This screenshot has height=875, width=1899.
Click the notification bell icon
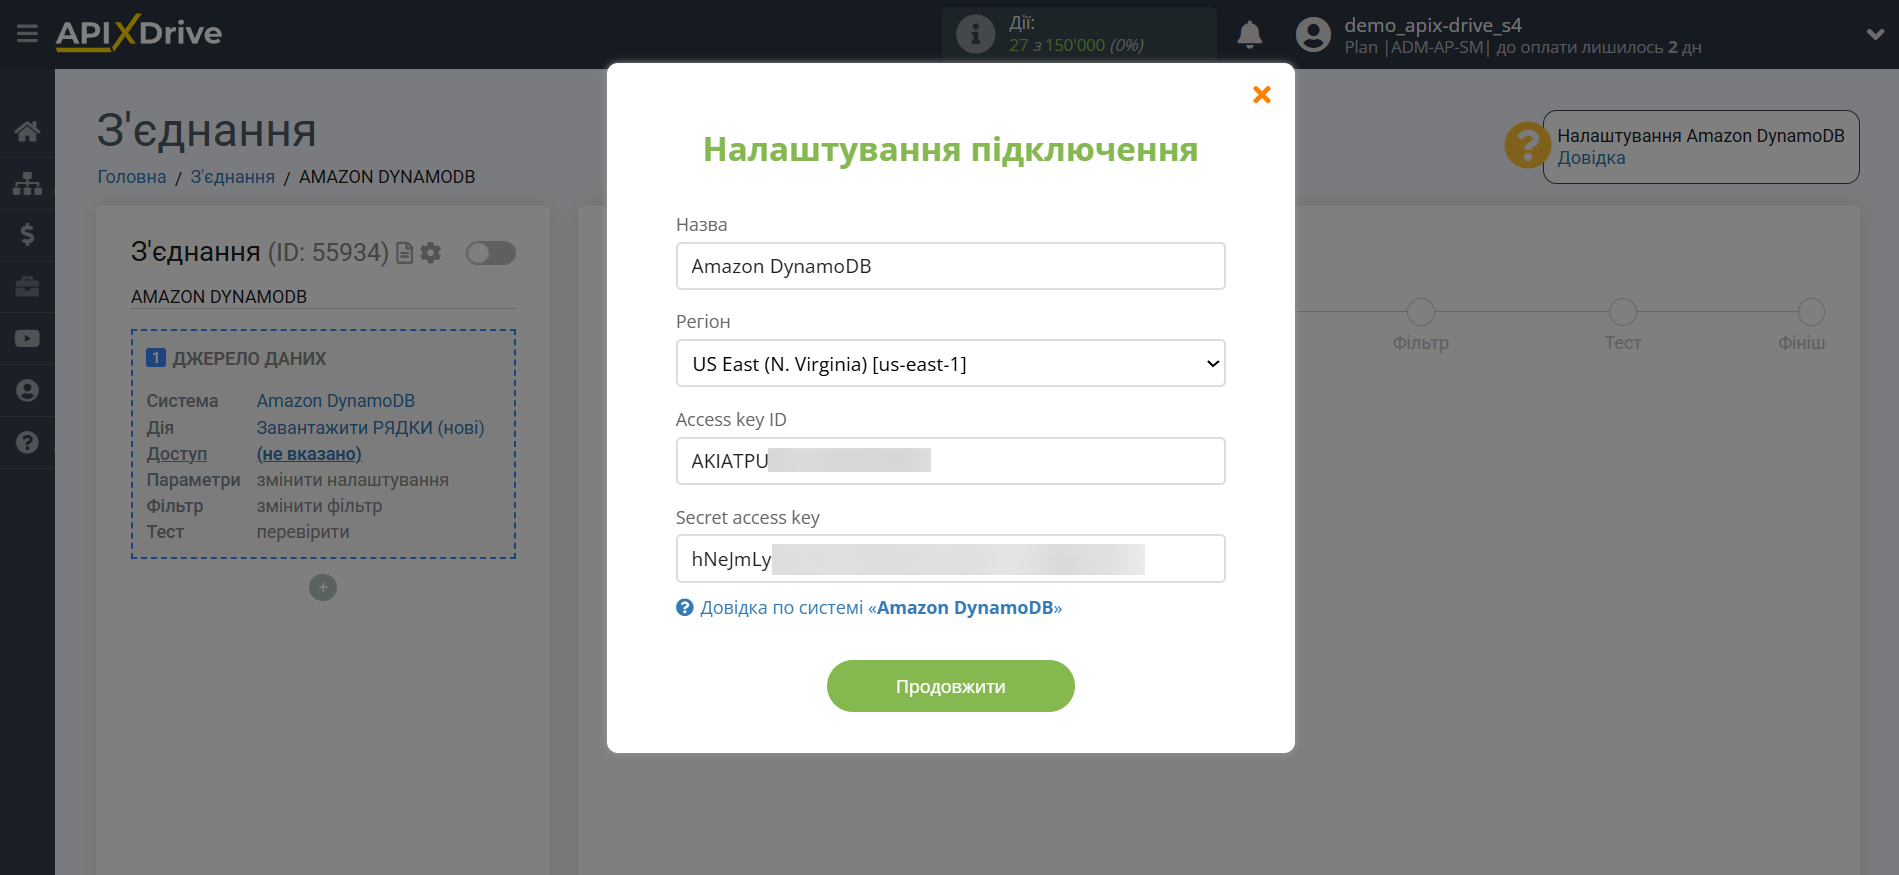(1249, 35)
